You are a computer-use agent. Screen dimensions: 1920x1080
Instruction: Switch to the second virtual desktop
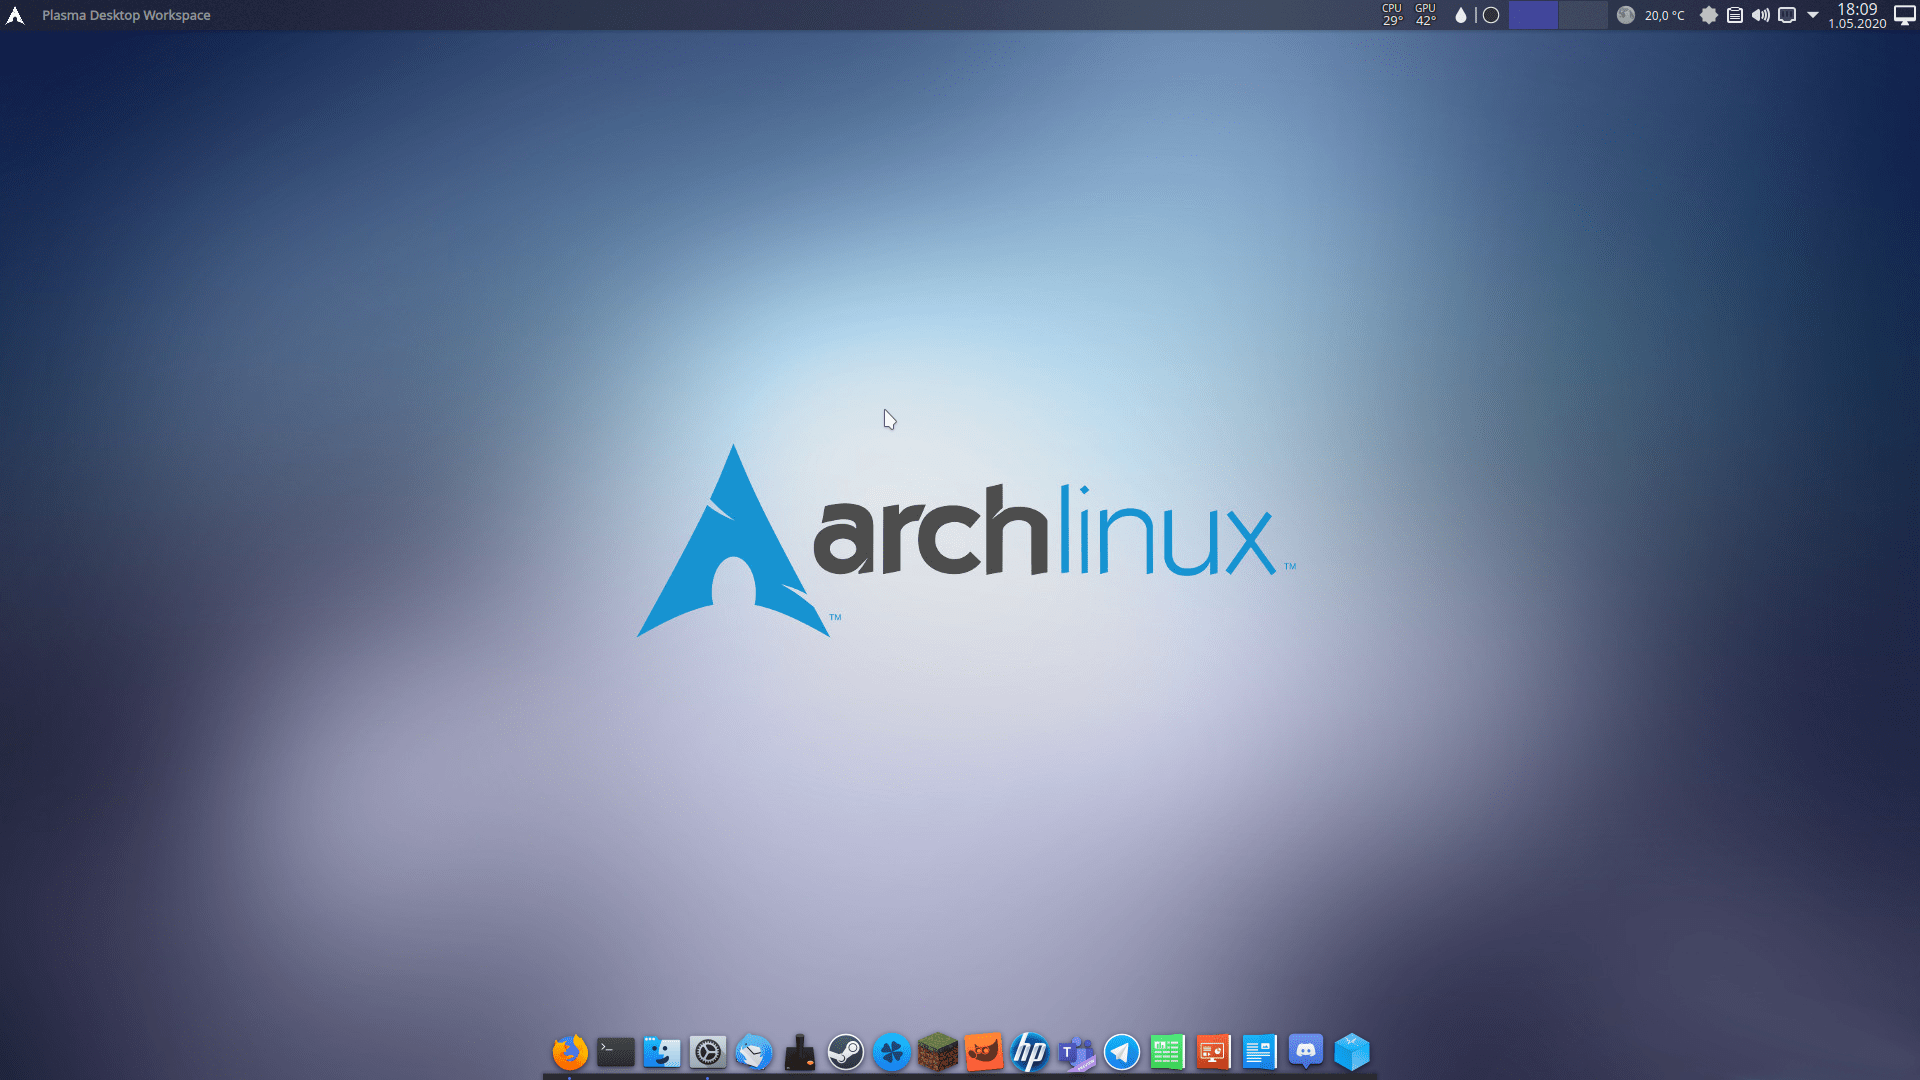[x=1582, y=15]
